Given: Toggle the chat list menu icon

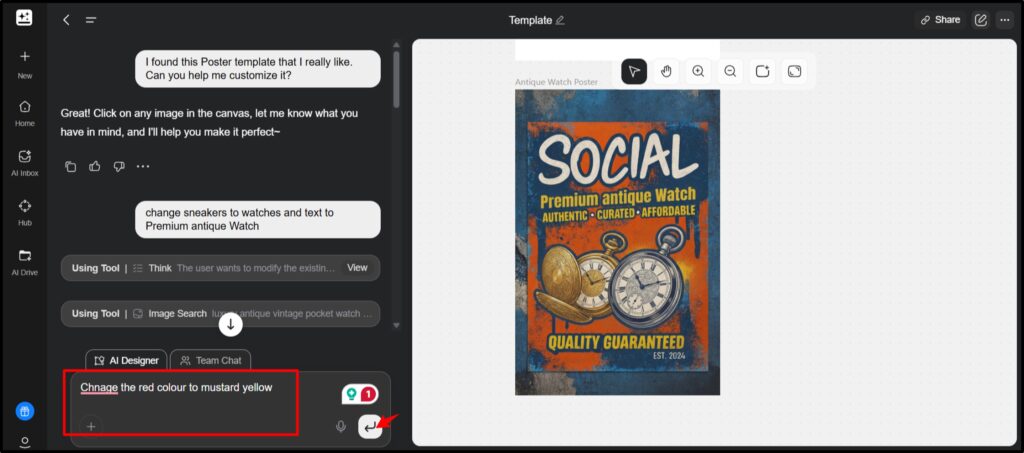Looking at the screenshot, I should point(91,20).
